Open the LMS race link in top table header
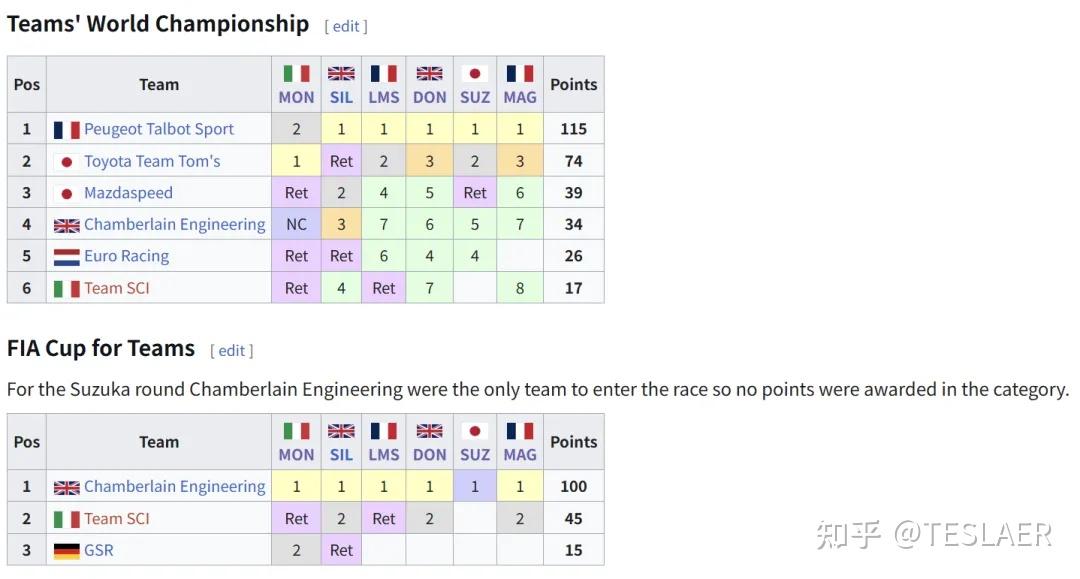The image size is (1080, 579). [x=384, y=97]
